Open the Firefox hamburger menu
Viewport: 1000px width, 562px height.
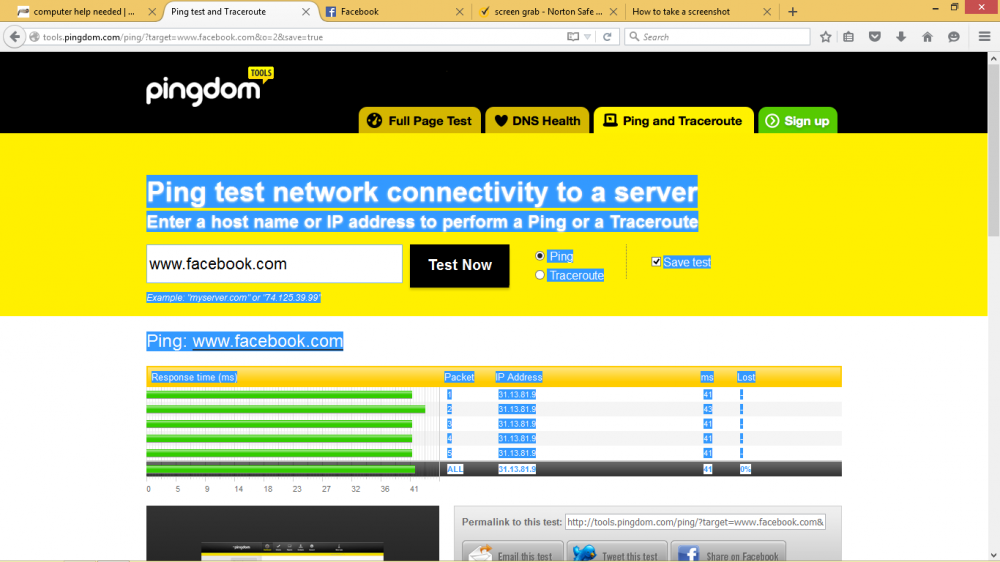click(x=984, y=37)
